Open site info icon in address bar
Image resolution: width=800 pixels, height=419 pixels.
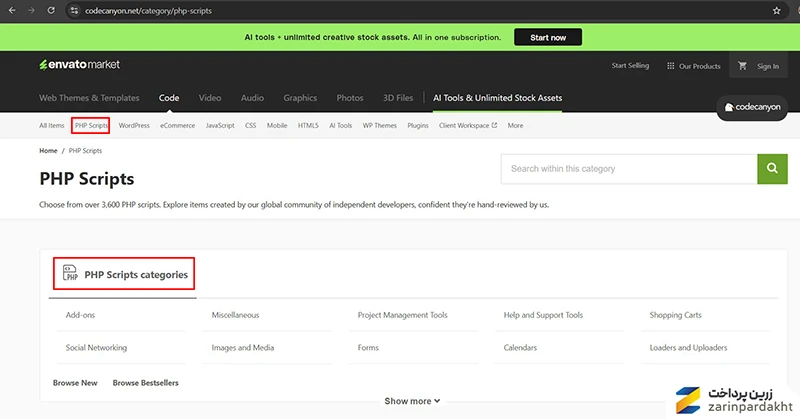point(74,10)
